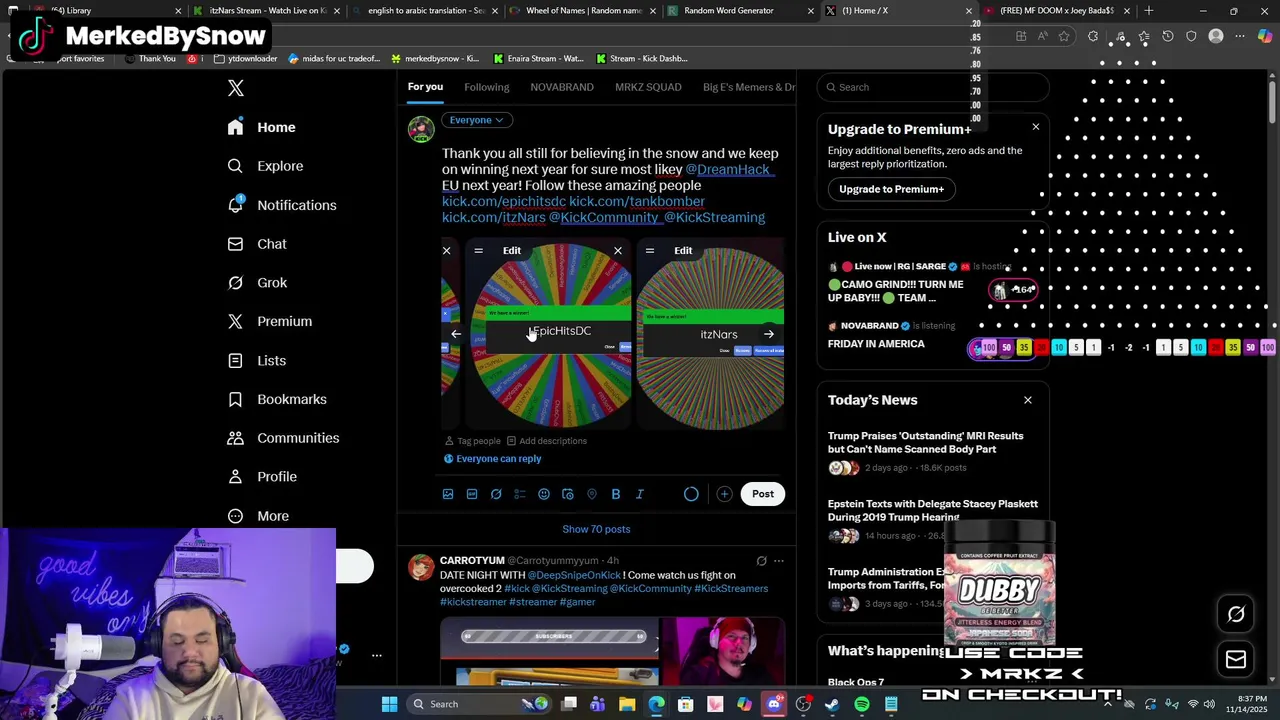The image size is (1280, 720).
Task: Add another post with plus icon
Action: click(x=724, y=494)
